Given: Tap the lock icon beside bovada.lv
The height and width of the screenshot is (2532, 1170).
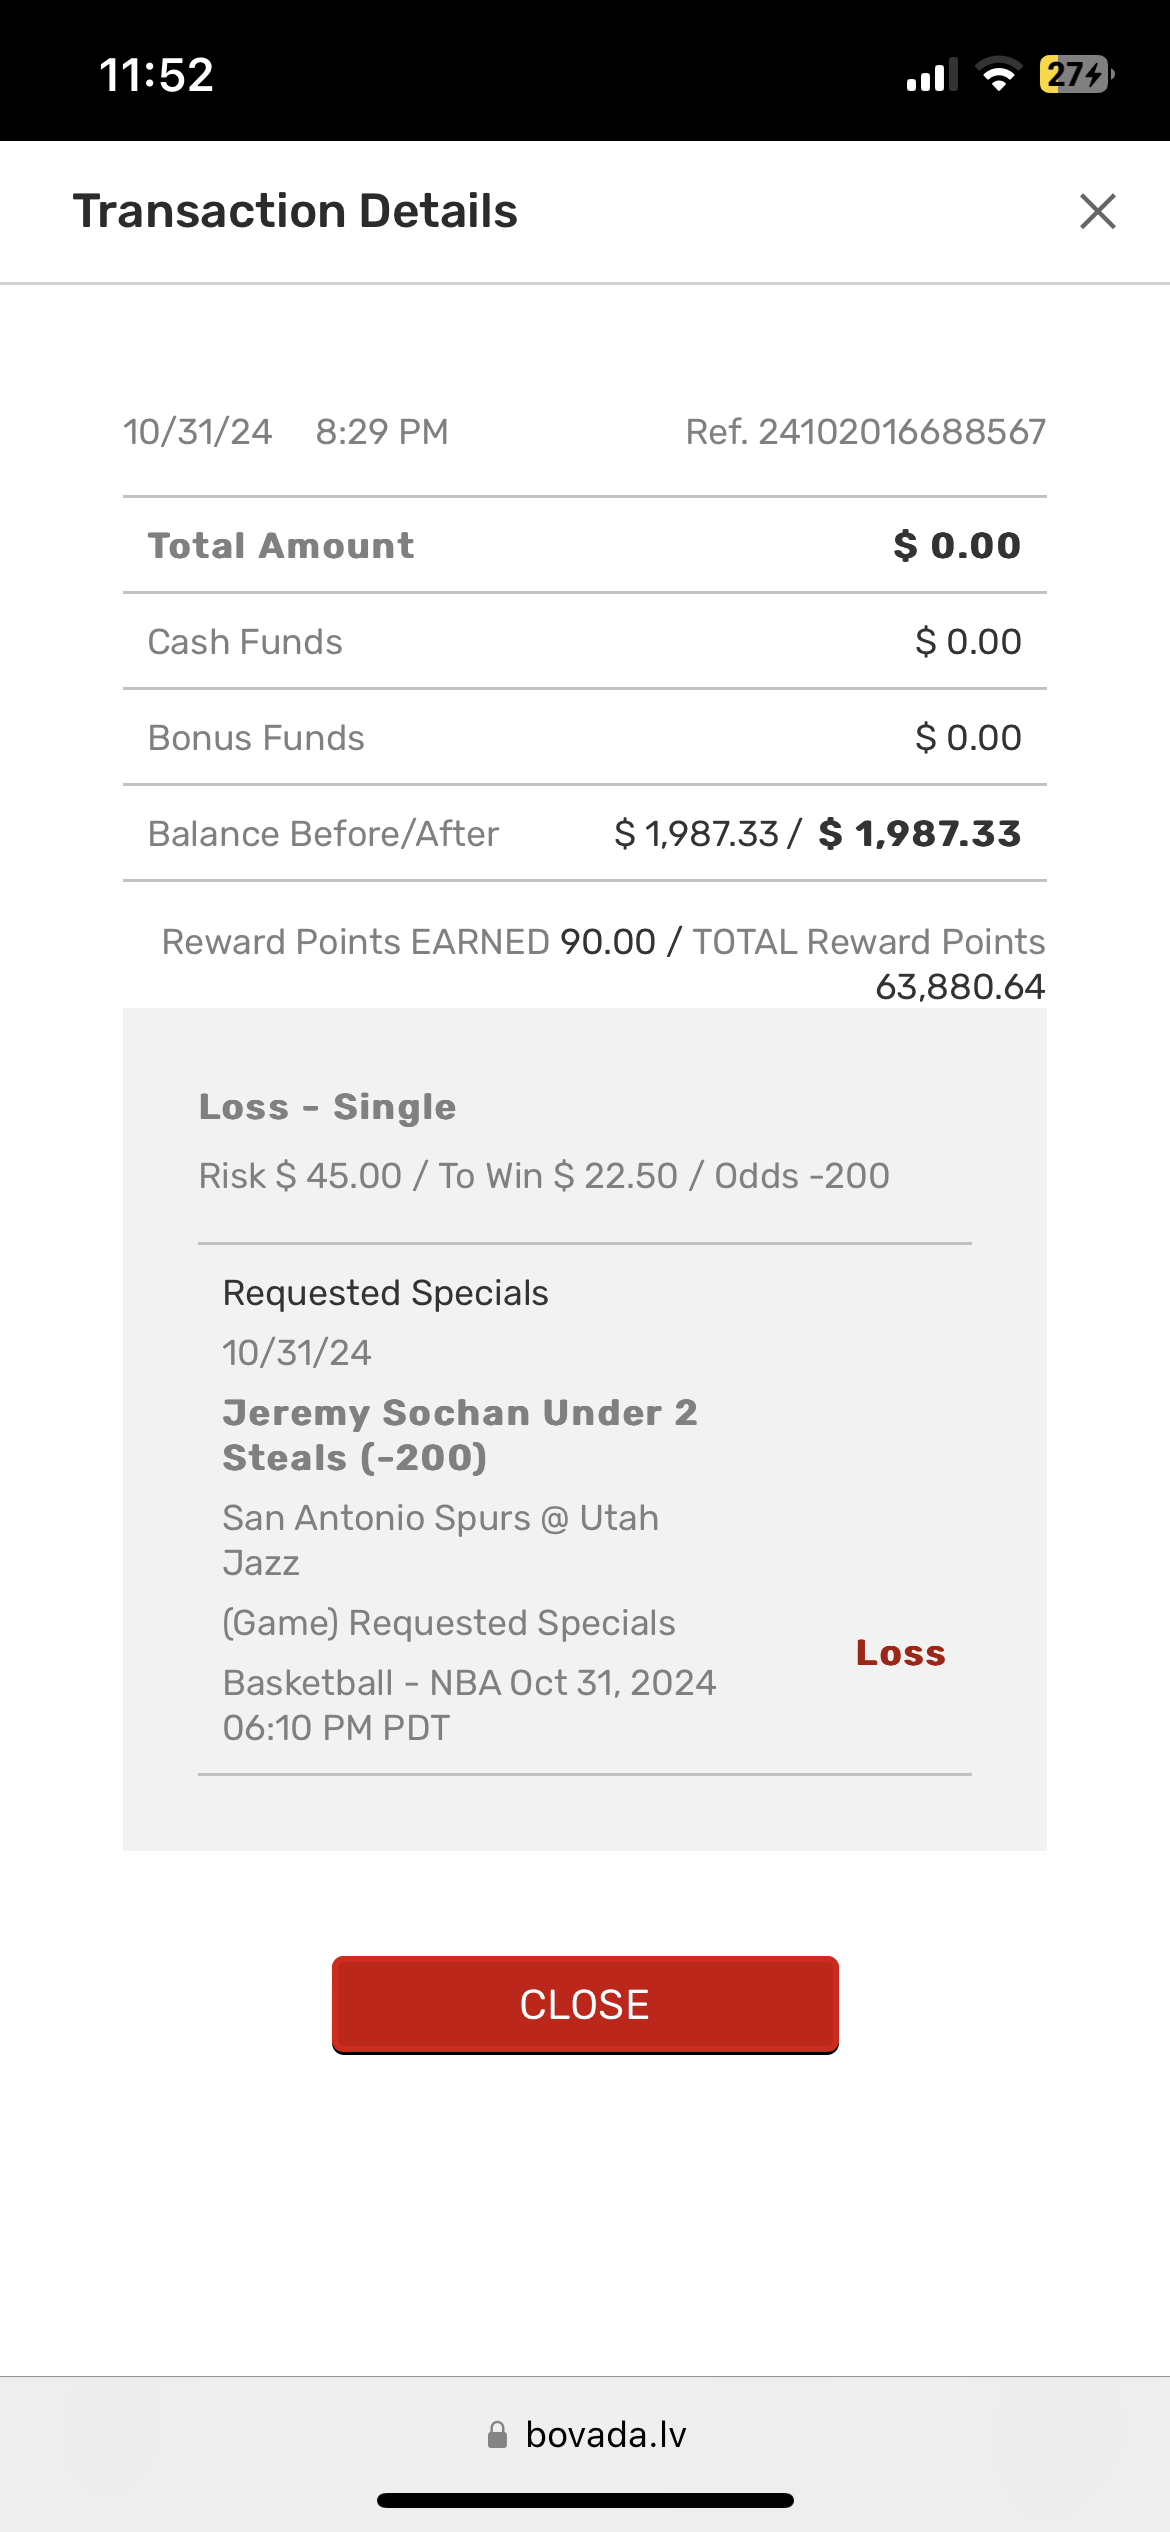Looking at the screenshot, I should pos(497,2435).
